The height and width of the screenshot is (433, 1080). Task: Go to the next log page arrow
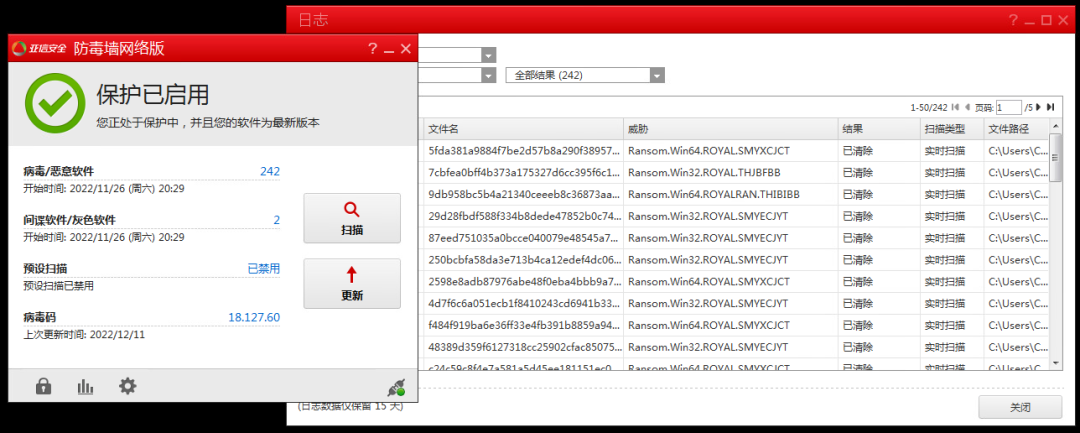1039,107
